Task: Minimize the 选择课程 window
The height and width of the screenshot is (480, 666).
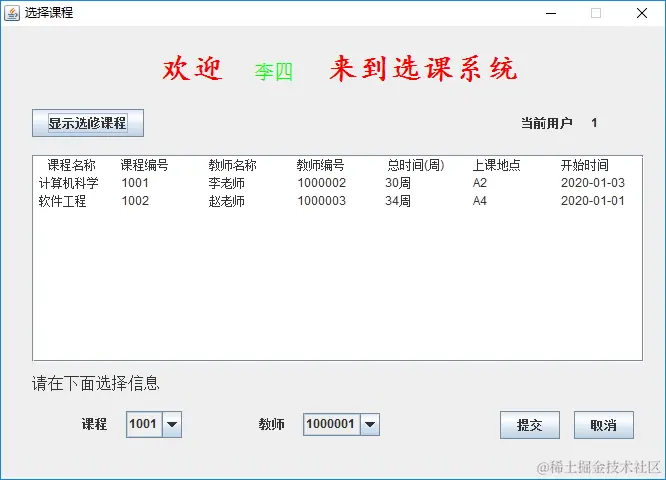Action: pyautogui.click(x=551, y=13)
